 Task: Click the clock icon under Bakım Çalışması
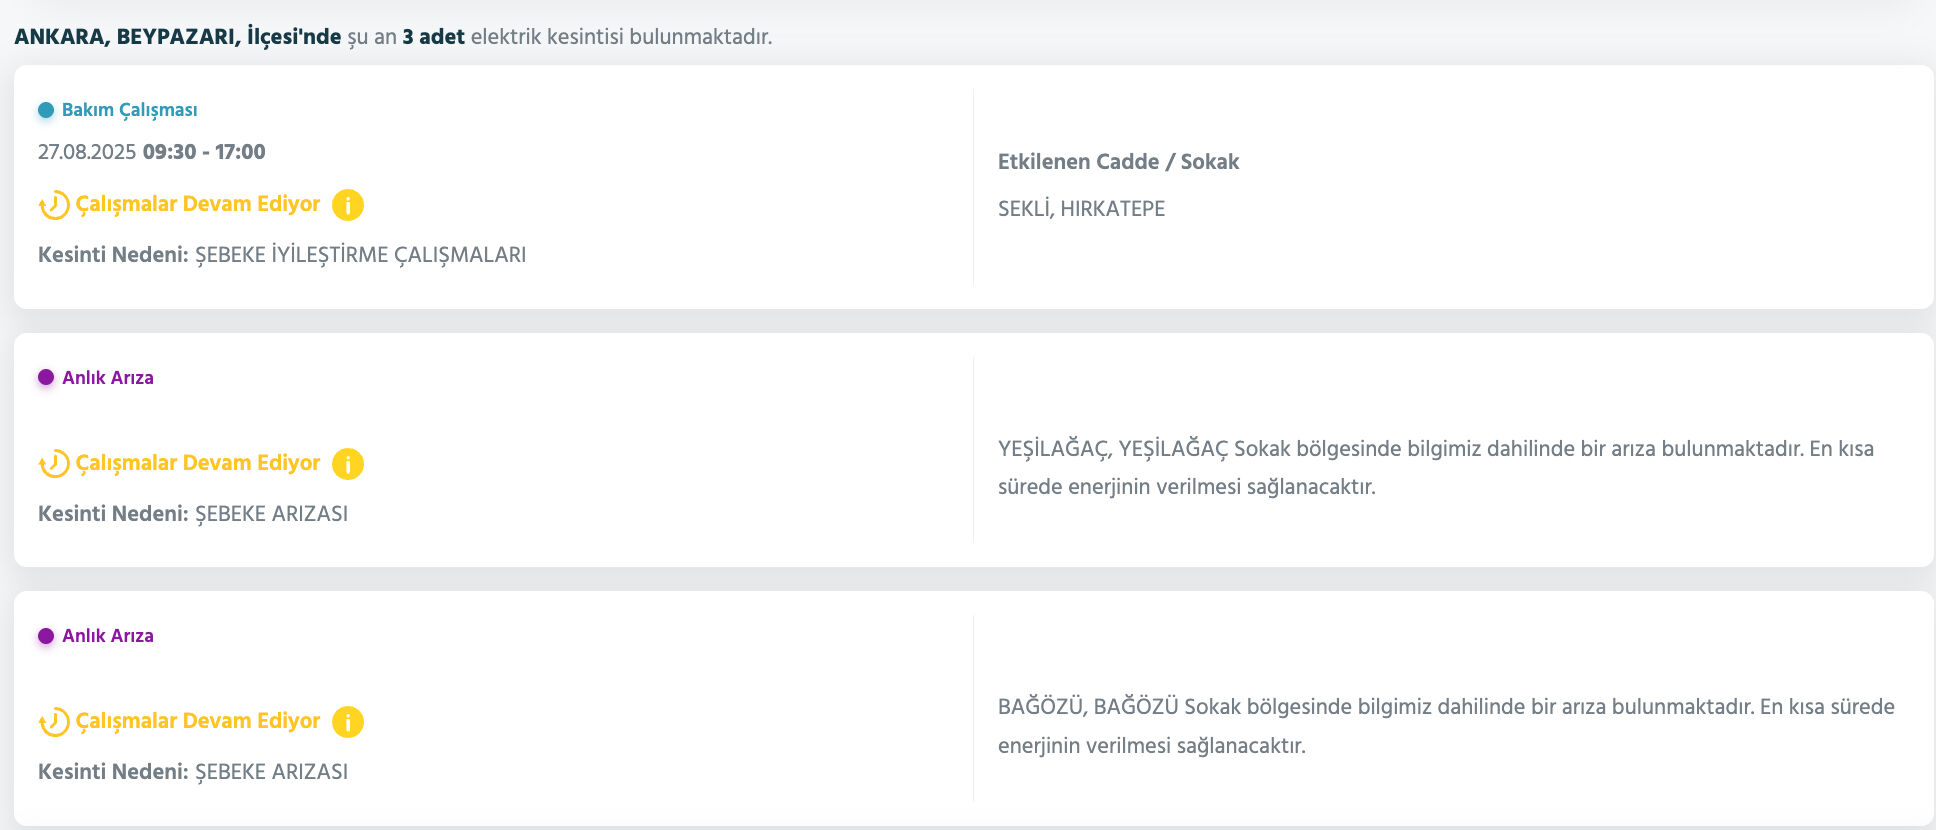[52, 204]
